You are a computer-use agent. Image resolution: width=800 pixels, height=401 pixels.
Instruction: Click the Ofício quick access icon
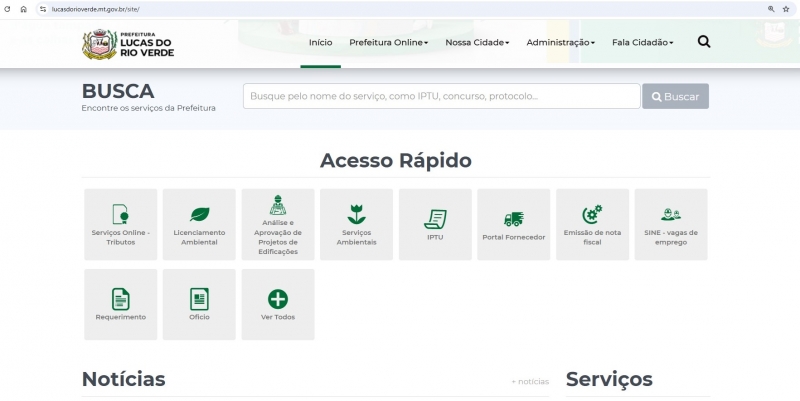click(x=199, y=299)
